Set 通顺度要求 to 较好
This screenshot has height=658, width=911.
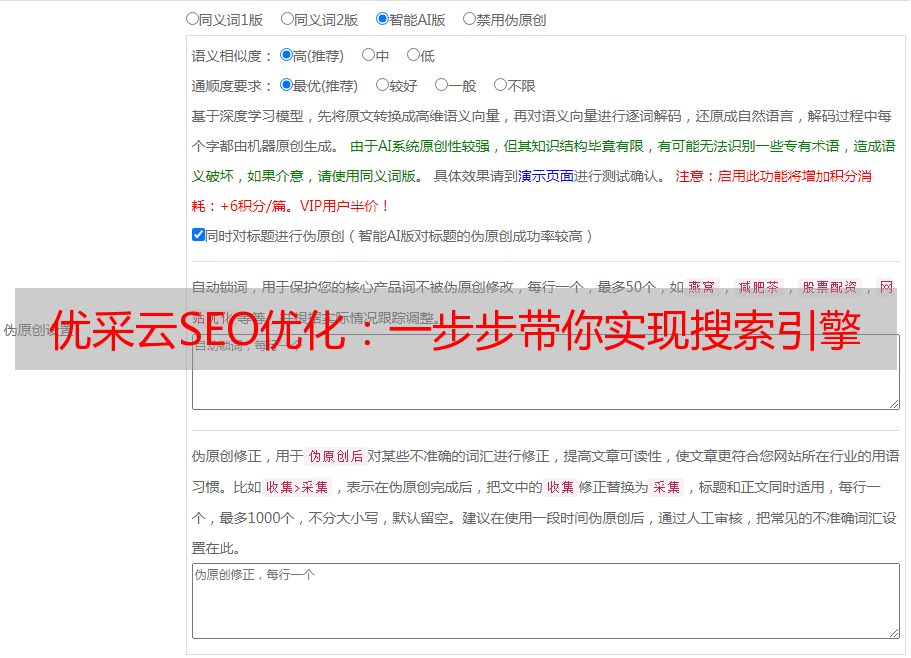click(382, 86)
